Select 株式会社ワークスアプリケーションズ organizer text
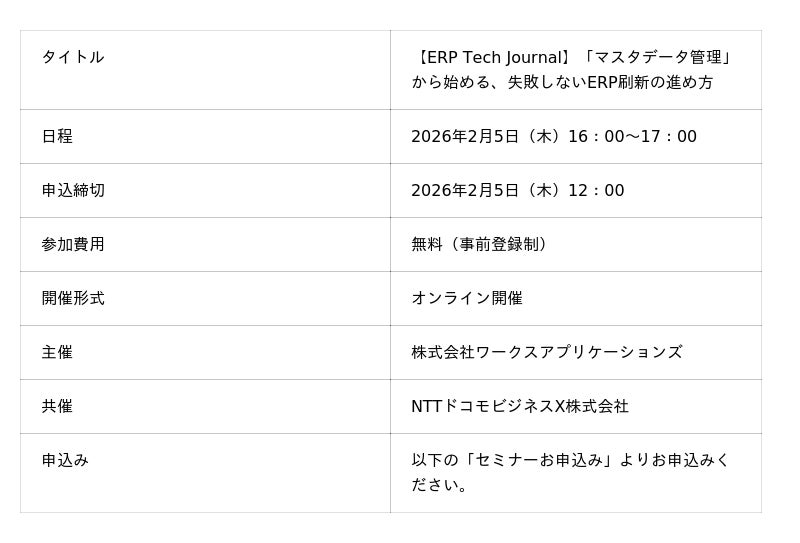800x543 pixels. (x=546, y=352)
